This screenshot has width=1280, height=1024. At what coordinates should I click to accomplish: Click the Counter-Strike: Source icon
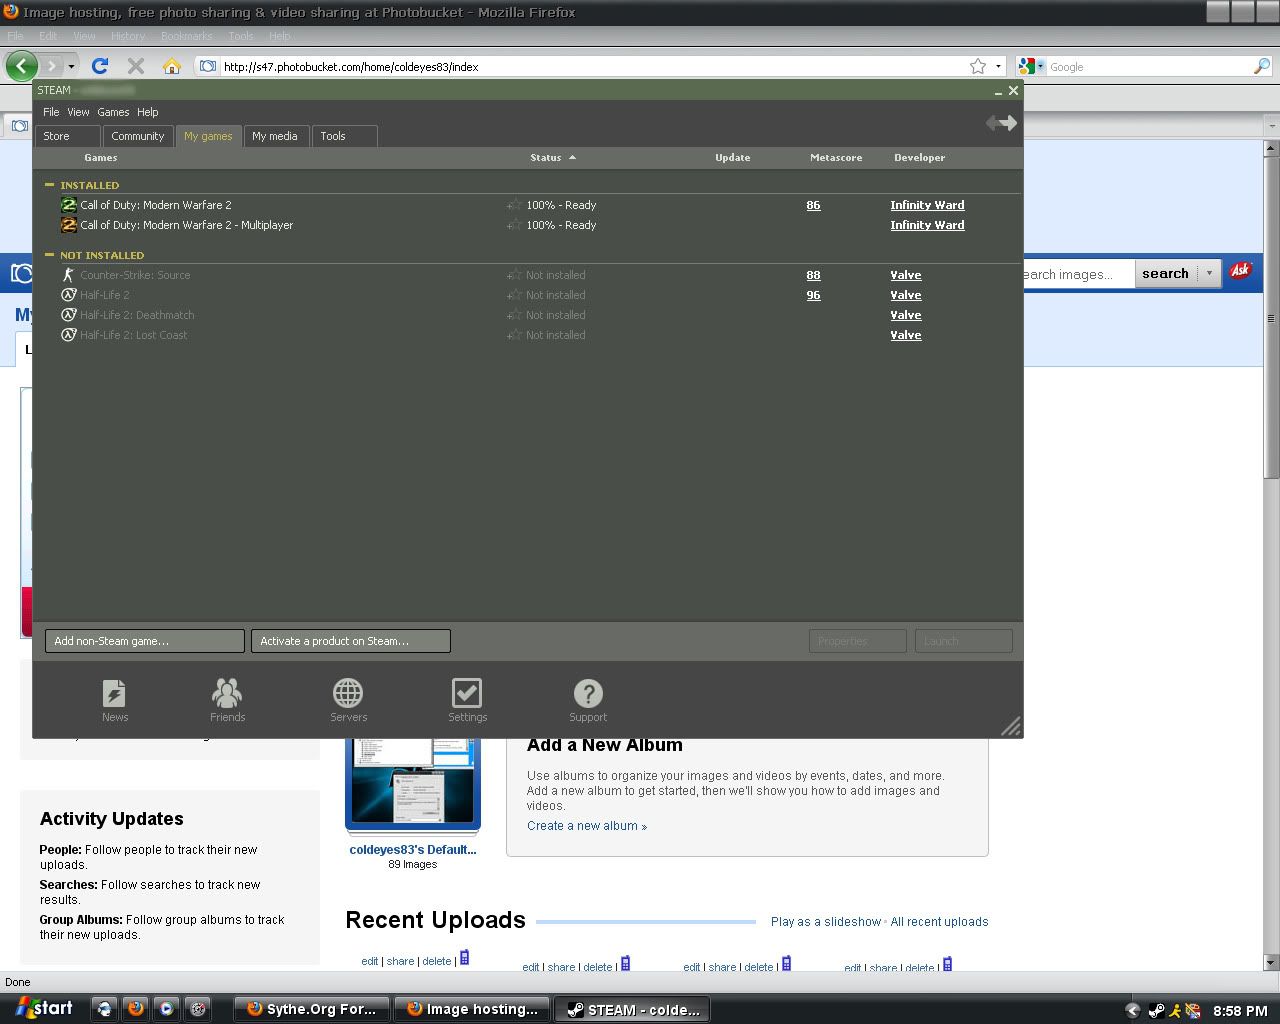pos(69,275)
